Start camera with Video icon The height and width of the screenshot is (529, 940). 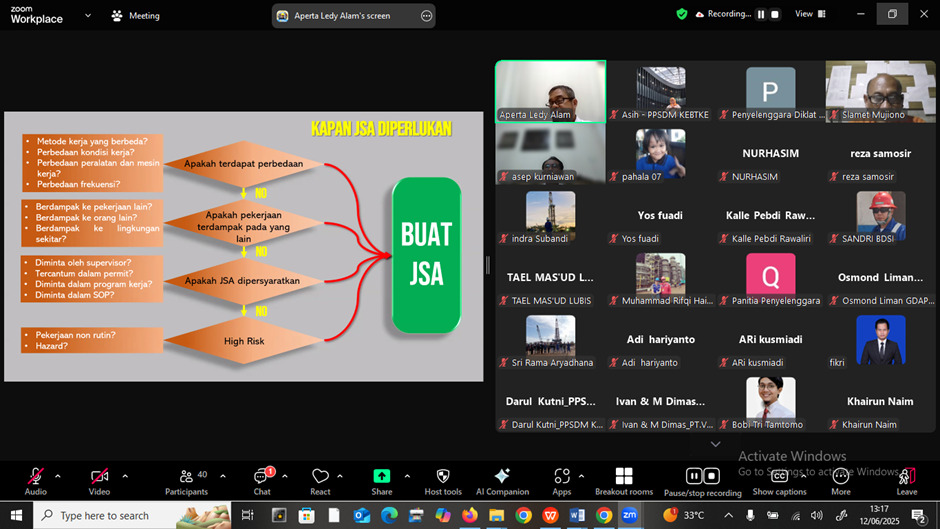tap(100, 476)
